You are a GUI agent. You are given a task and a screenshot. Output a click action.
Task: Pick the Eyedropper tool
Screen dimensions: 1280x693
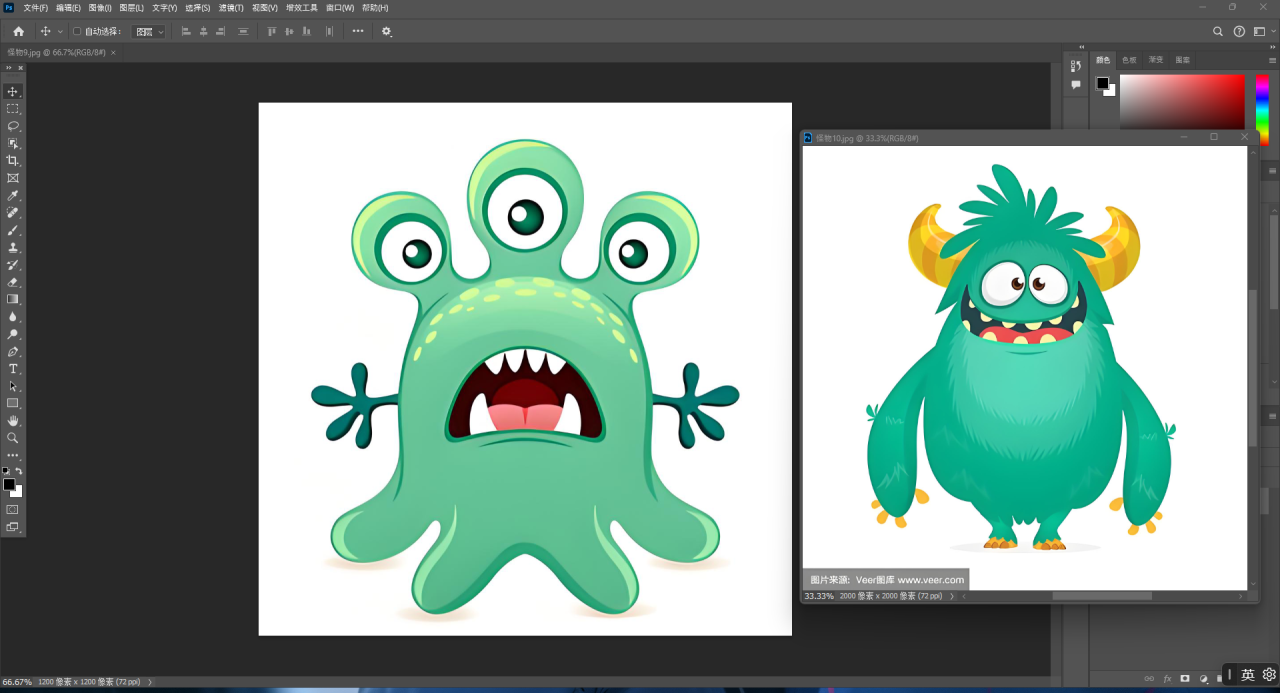(x=13, y=196)
